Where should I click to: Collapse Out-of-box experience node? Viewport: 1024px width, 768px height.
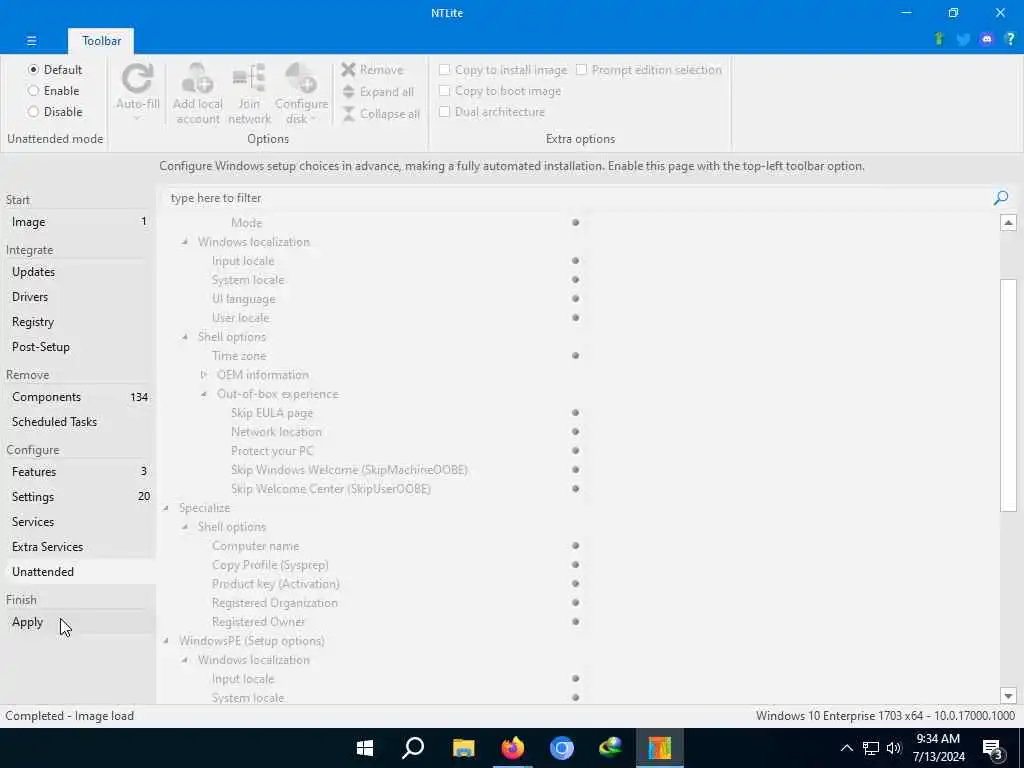pyautogui.click(x=204, y=394)
